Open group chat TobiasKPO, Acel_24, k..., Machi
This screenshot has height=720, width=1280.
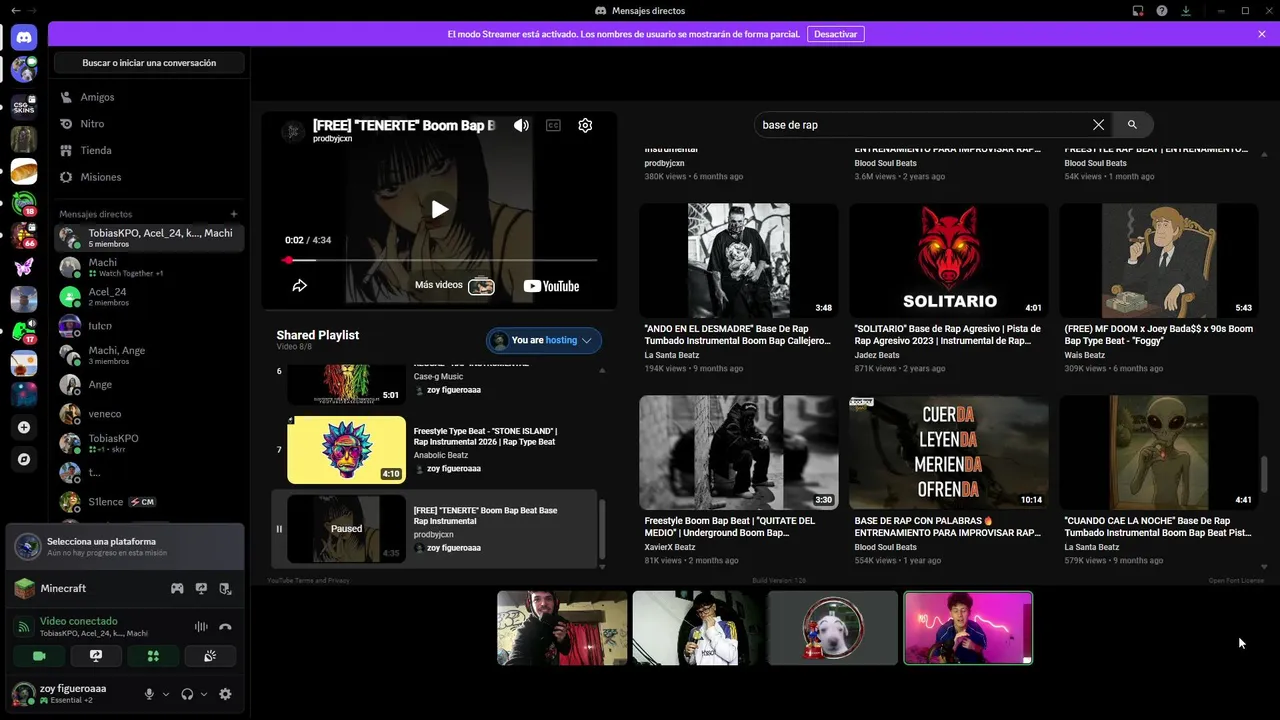point(149,238)
